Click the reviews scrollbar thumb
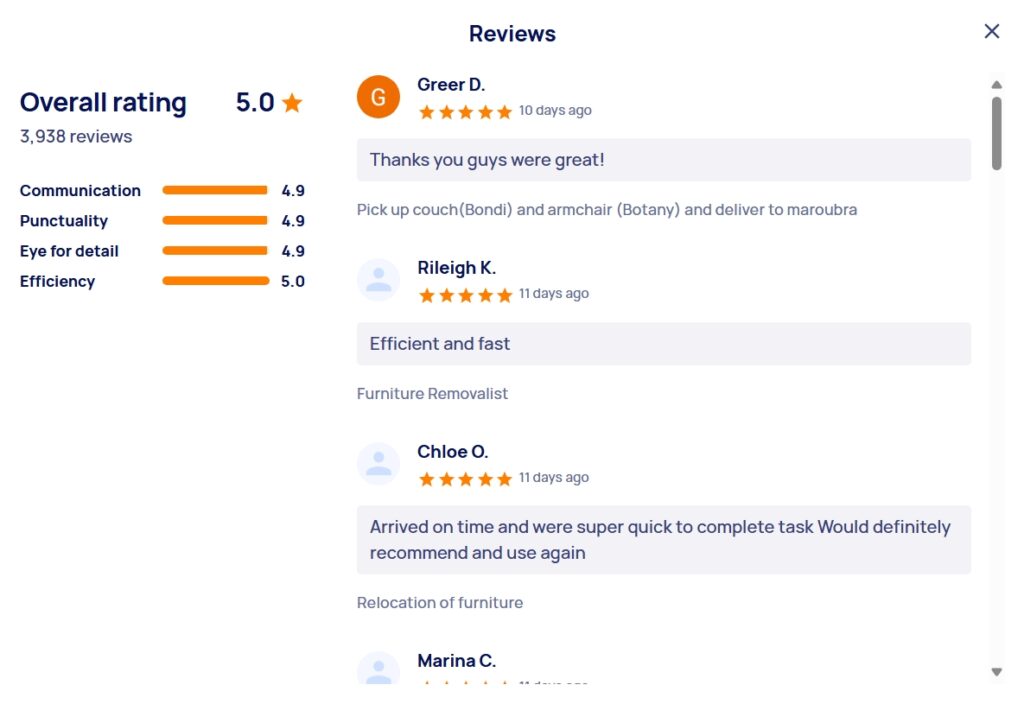 pyautogui.click(x=996, y=133)
